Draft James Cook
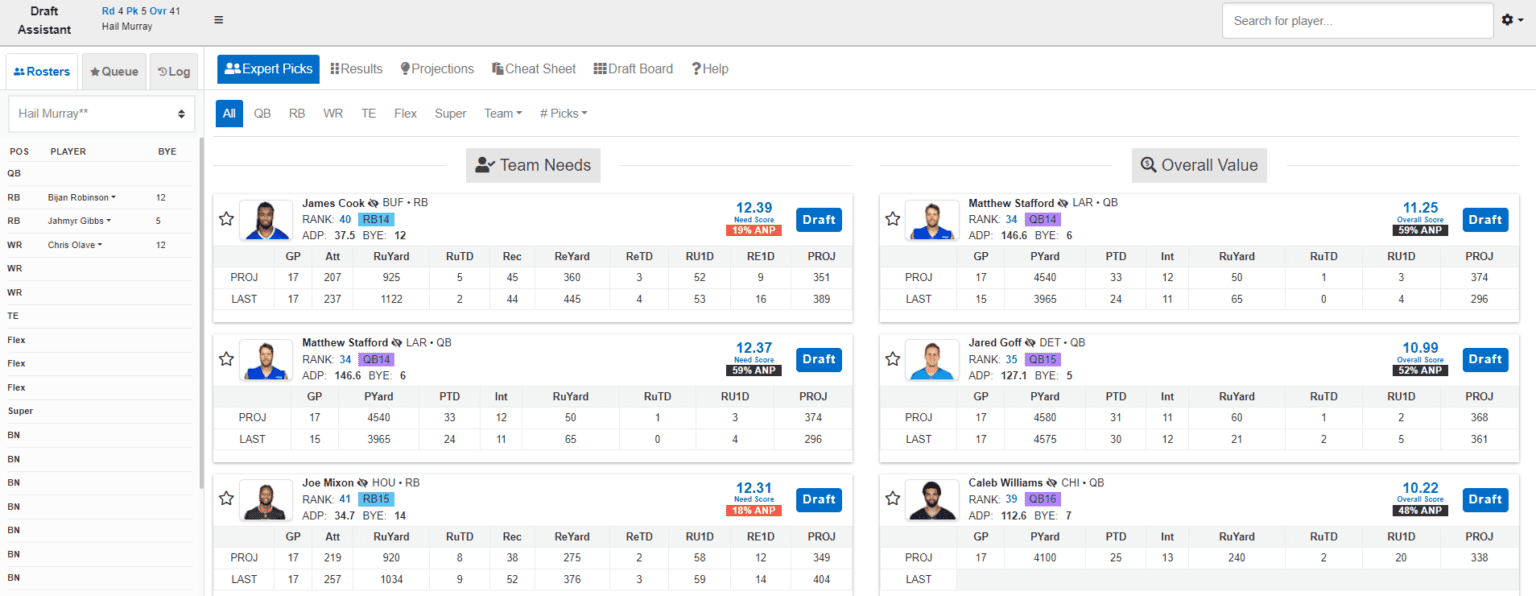 click(818, 219)
